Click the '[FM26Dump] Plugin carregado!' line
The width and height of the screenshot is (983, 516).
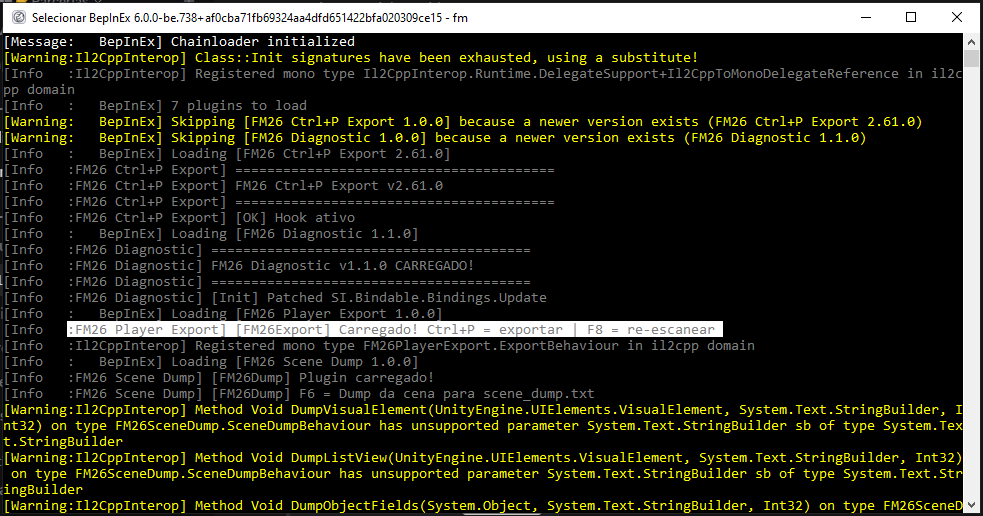click(219, 377)
